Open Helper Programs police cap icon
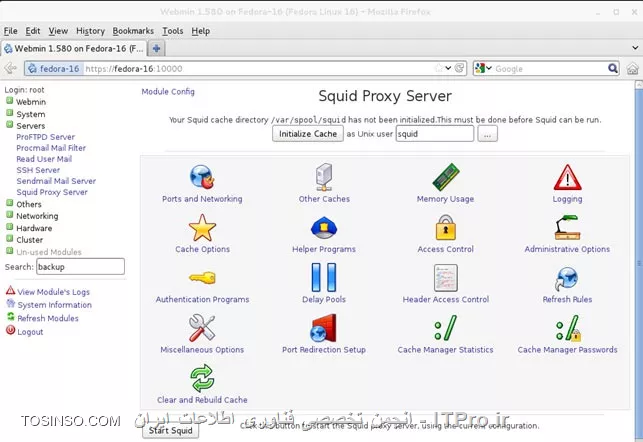This screenshot has height=442, width=643. 324,228
